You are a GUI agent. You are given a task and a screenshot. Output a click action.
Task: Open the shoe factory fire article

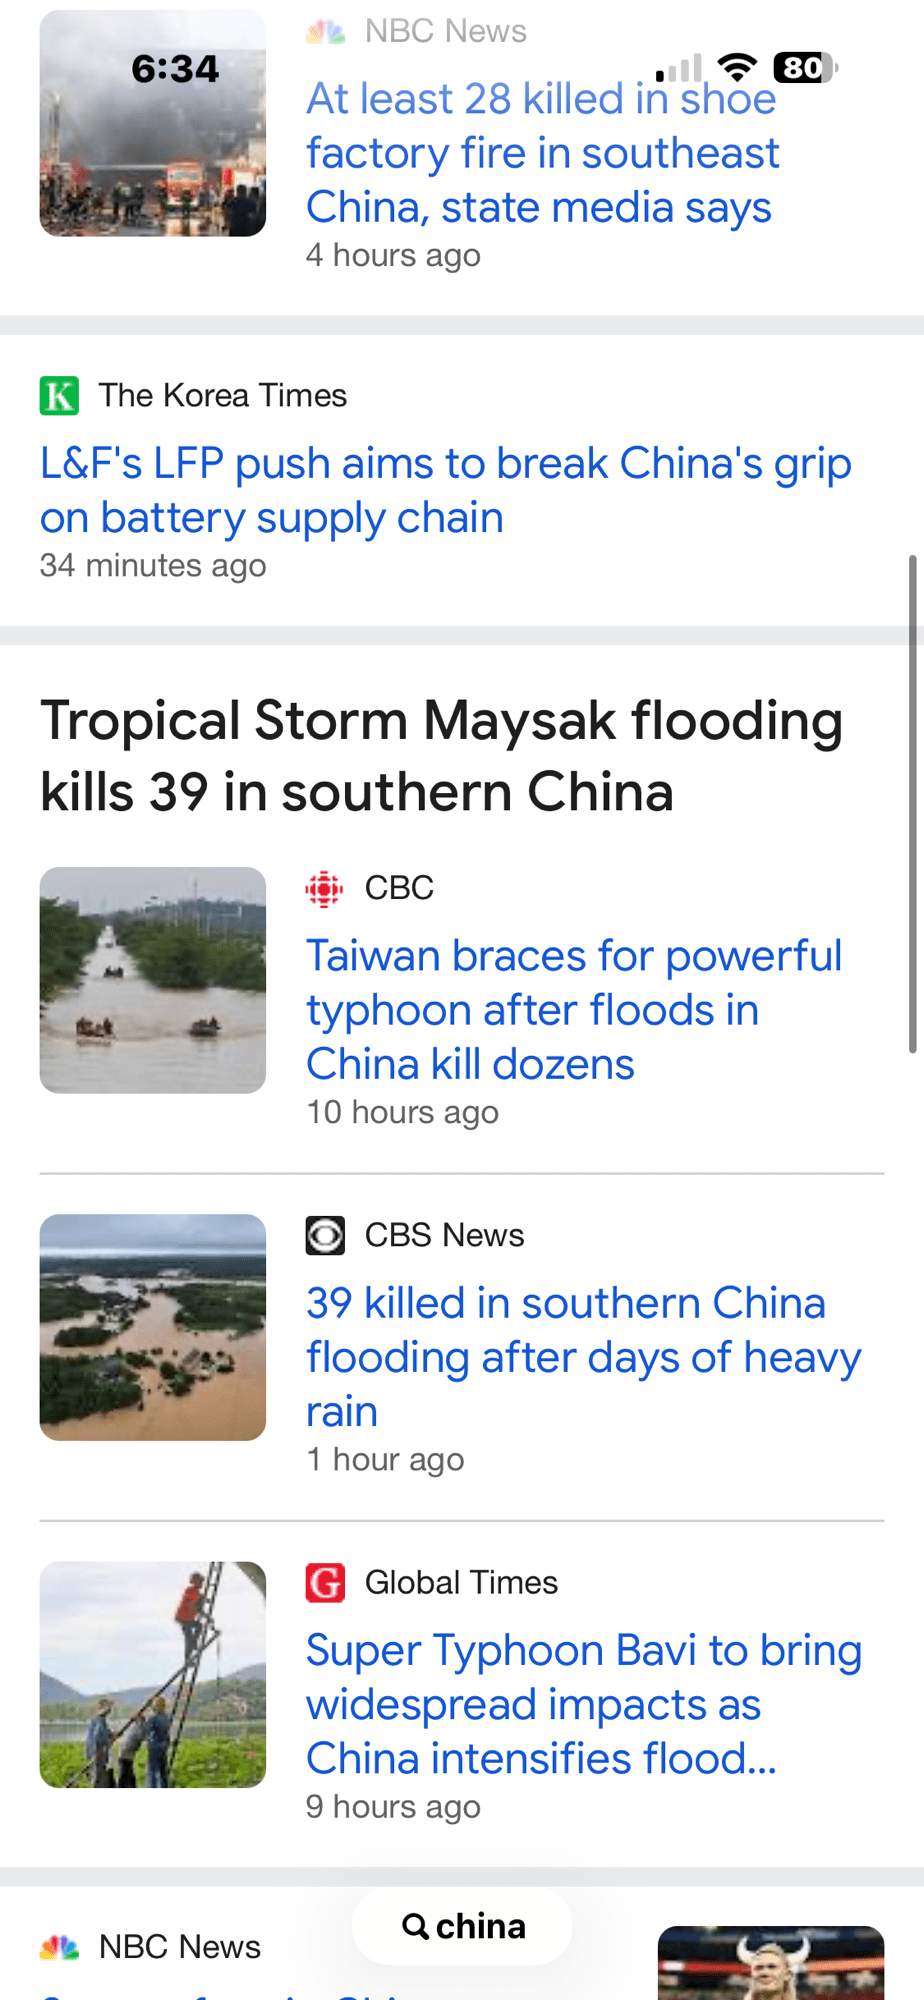542,153
